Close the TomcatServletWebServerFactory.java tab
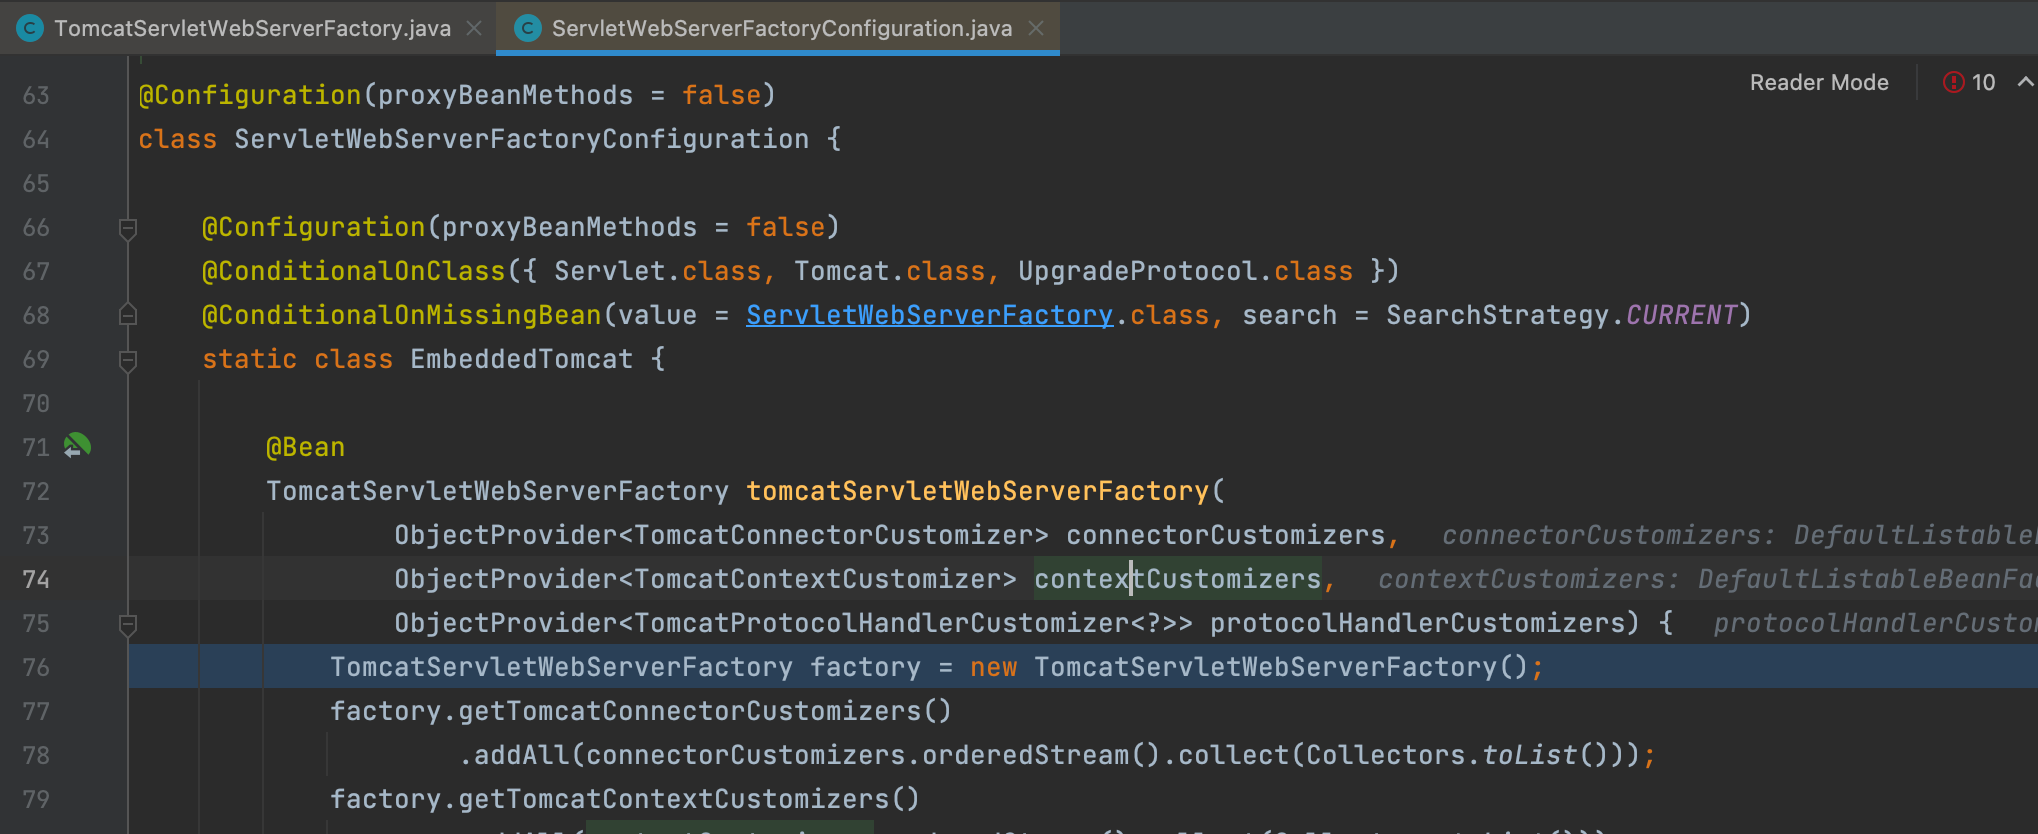 (x=475, y=28)
